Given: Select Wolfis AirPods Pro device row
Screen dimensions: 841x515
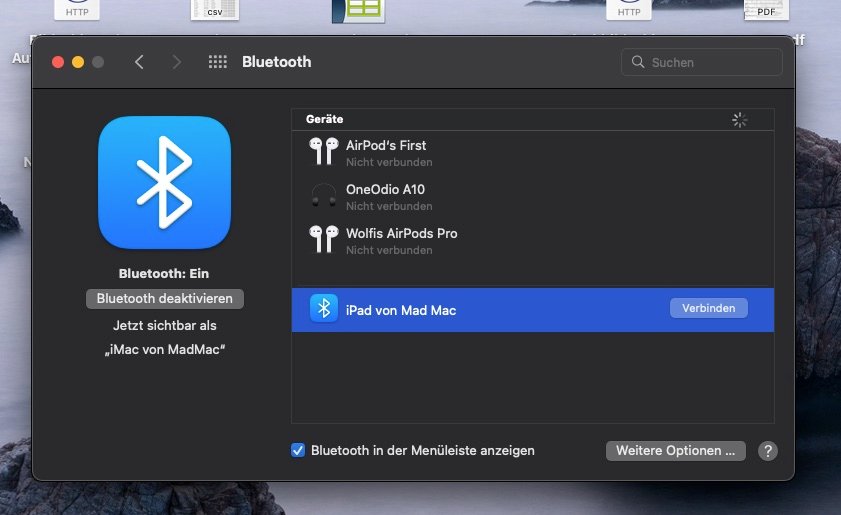Looking at the screenshot, I should point(532,240).
